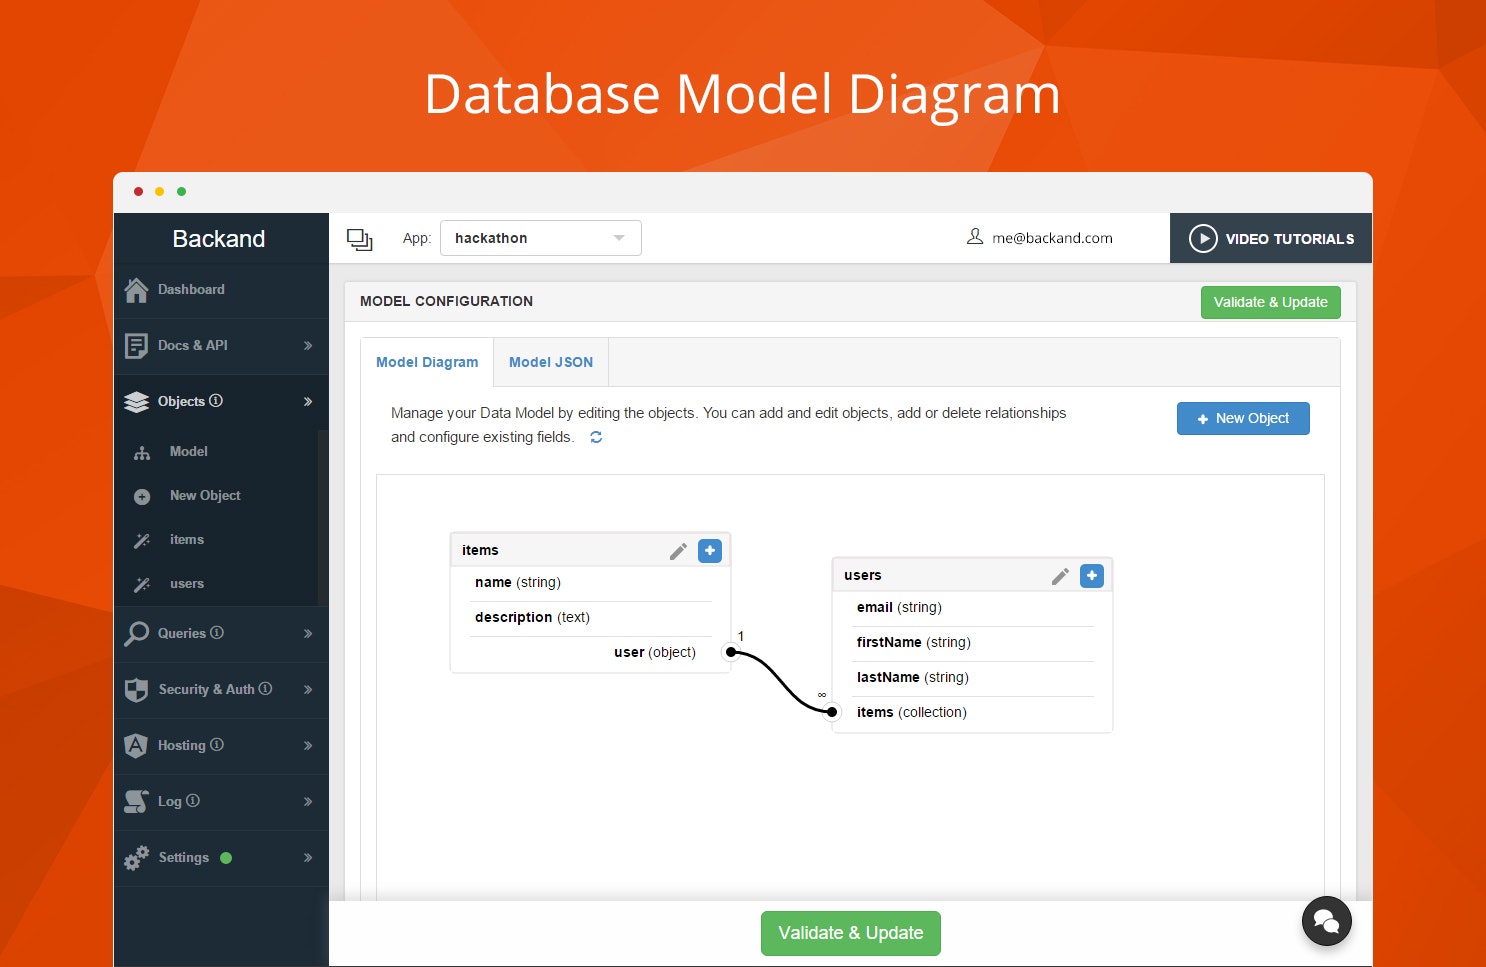Click the Settings gears icon
The image size is (1486, 967).
pos(137,858)
